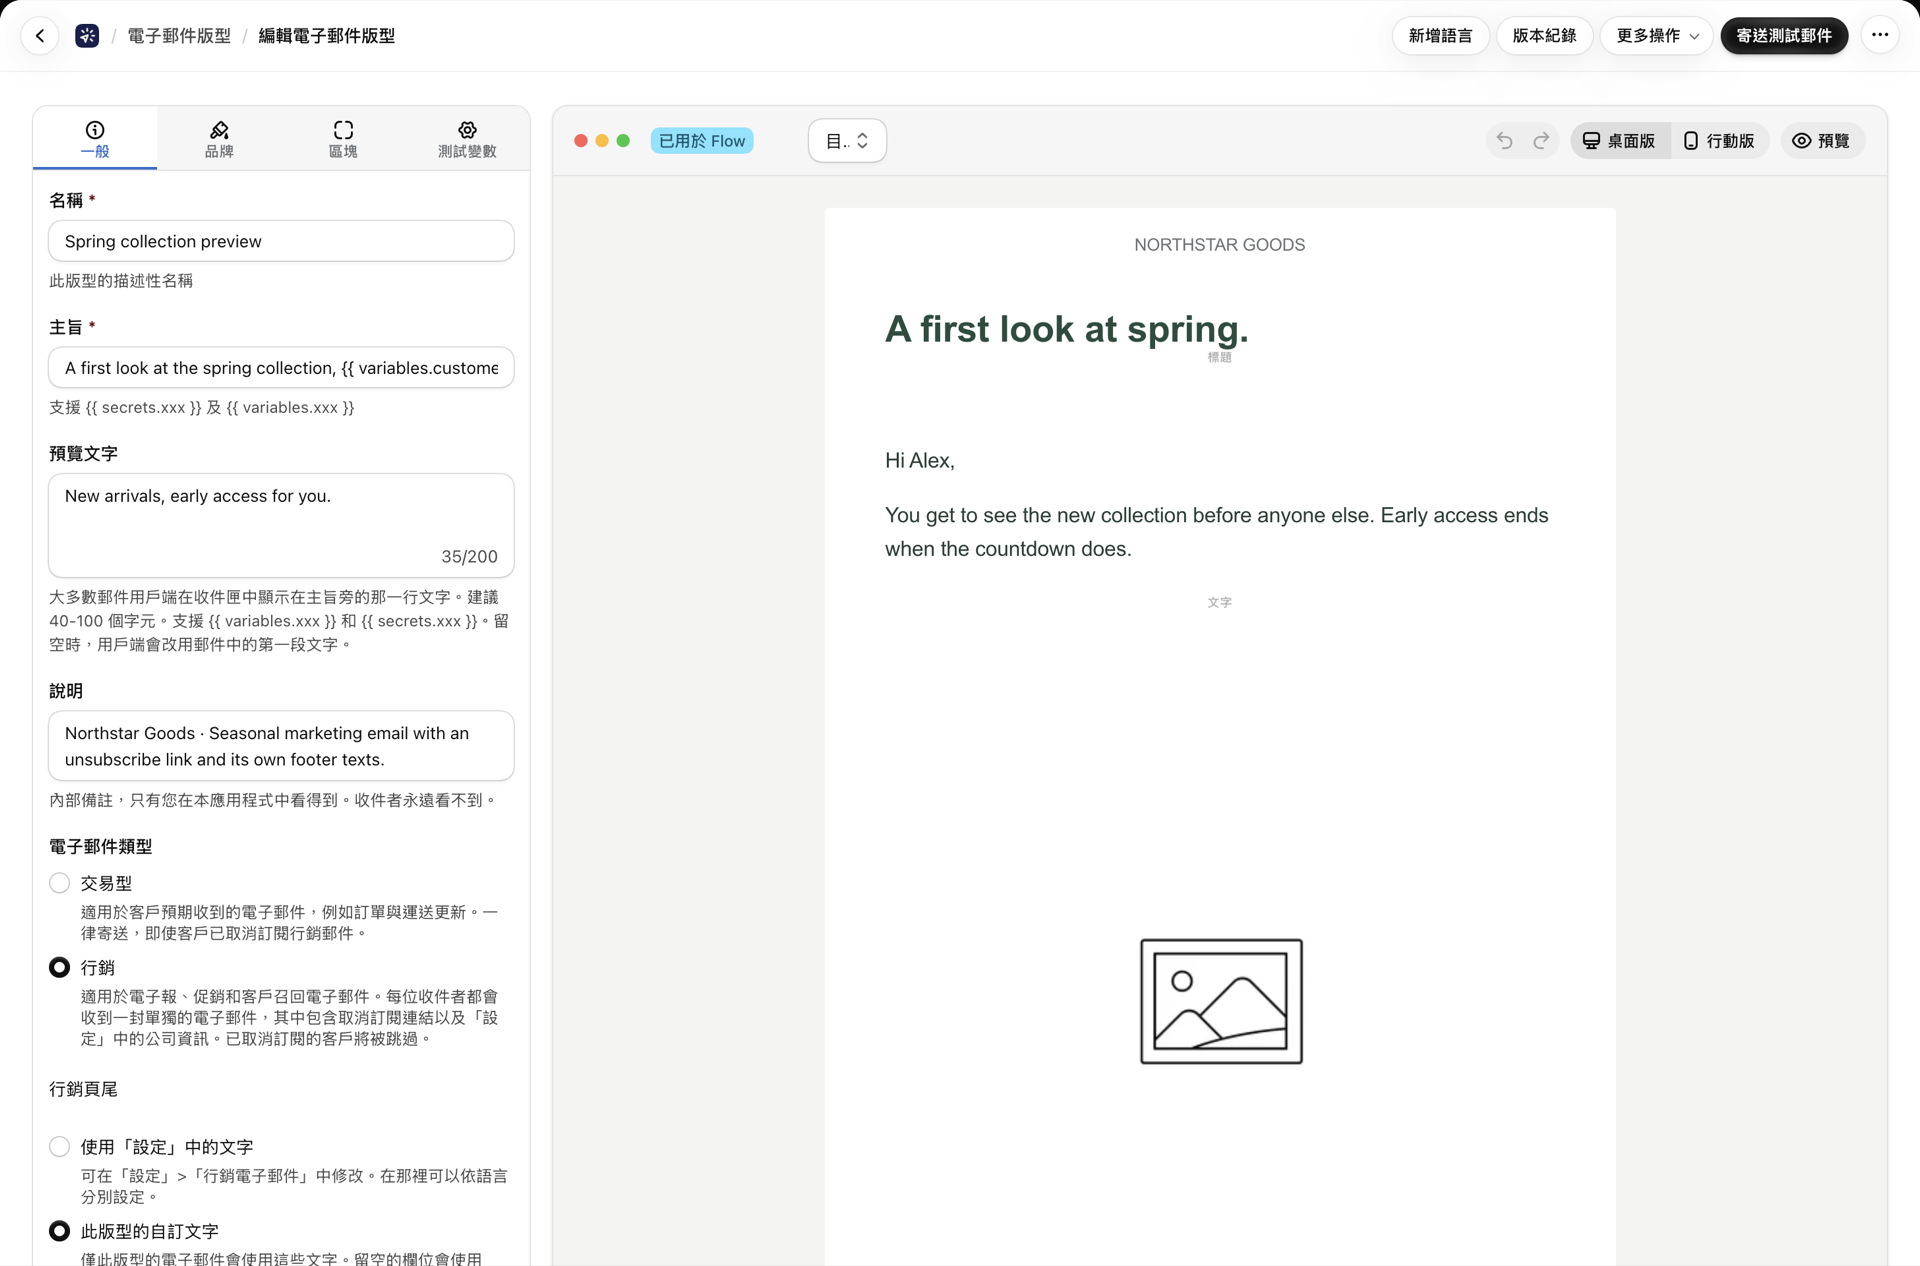Switch to the 測試變數 tab
The image size is (1920, 1266).
[467, 139]
